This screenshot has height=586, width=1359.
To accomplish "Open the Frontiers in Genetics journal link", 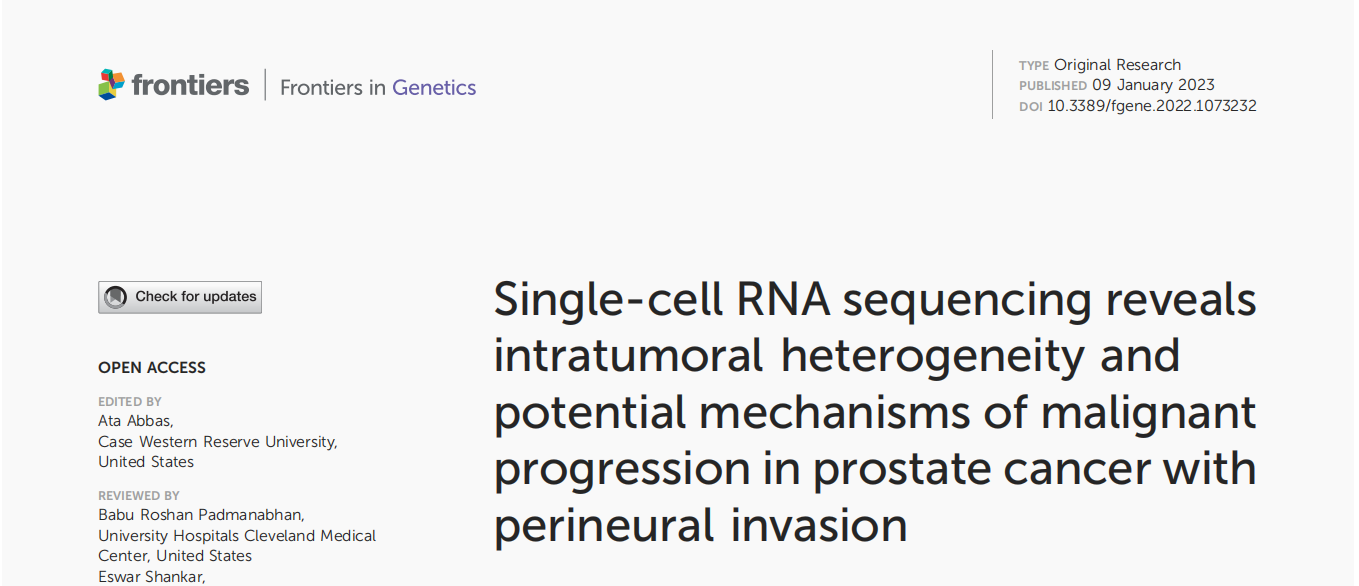I will [x=378, y=87].
